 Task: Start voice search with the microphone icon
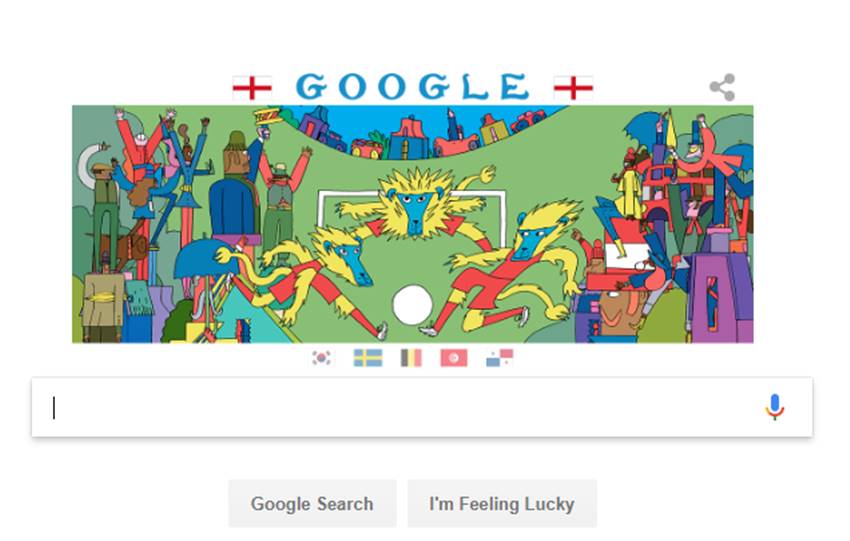[x=775, y=407]
